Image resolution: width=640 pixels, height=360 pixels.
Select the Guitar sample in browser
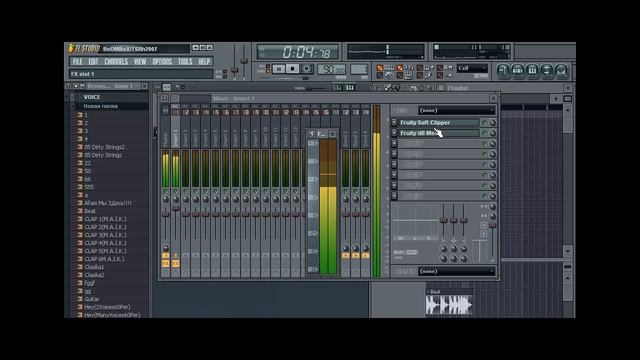click(91, 299)
